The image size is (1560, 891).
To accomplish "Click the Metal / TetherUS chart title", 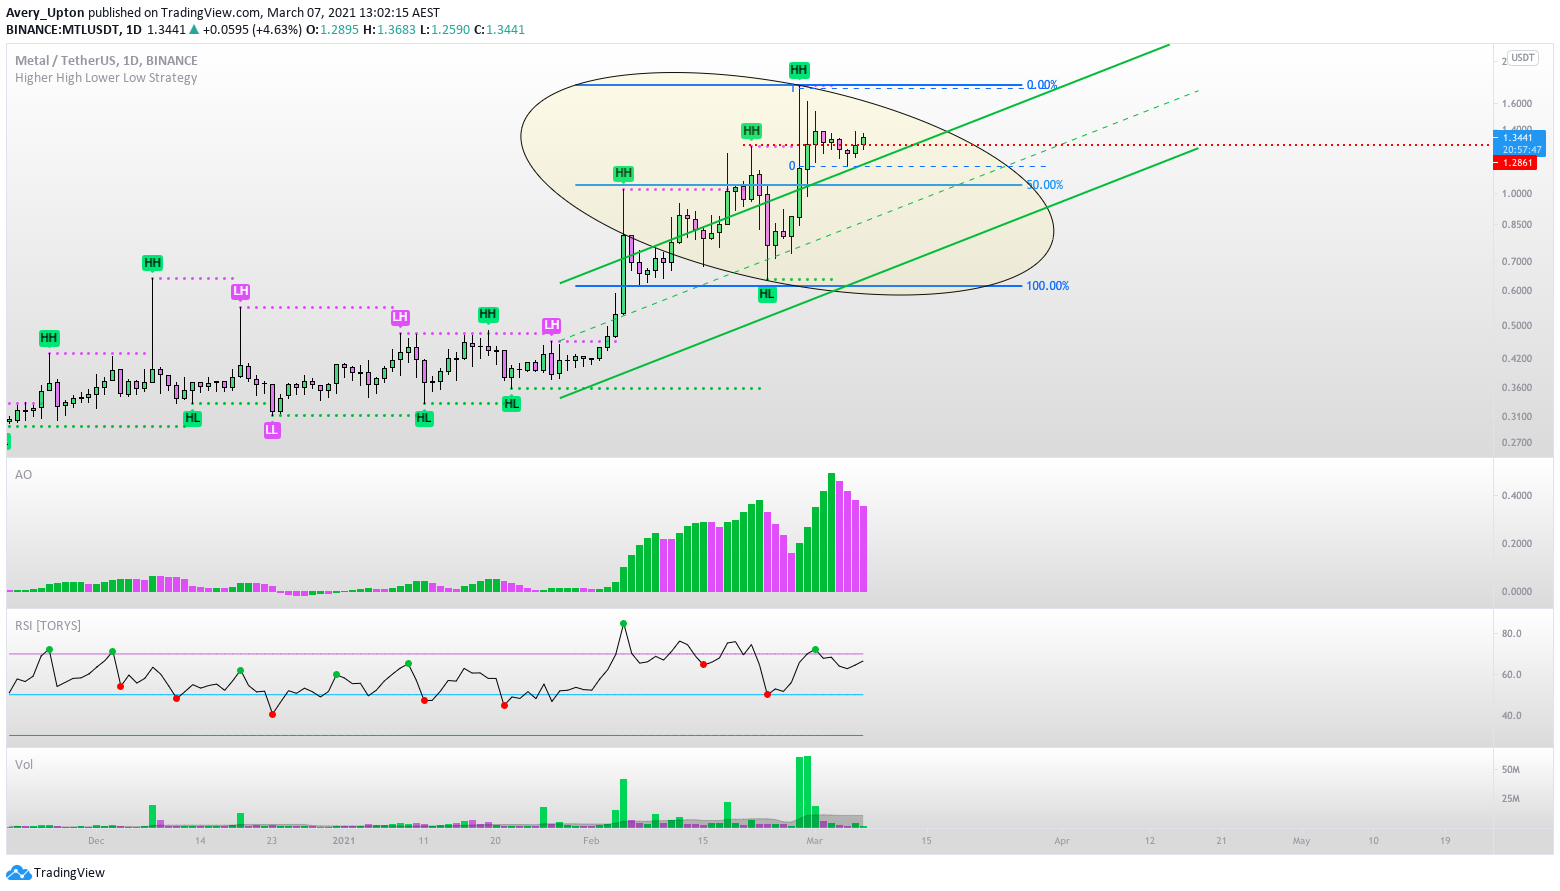I will [106, 61].
